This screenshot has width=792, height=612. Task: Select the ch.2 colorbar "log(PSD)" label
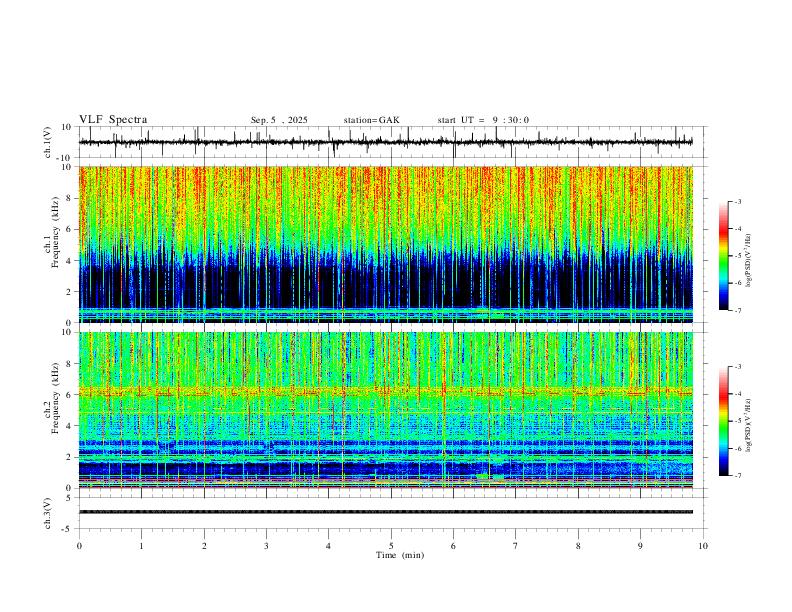click(749, 425)
